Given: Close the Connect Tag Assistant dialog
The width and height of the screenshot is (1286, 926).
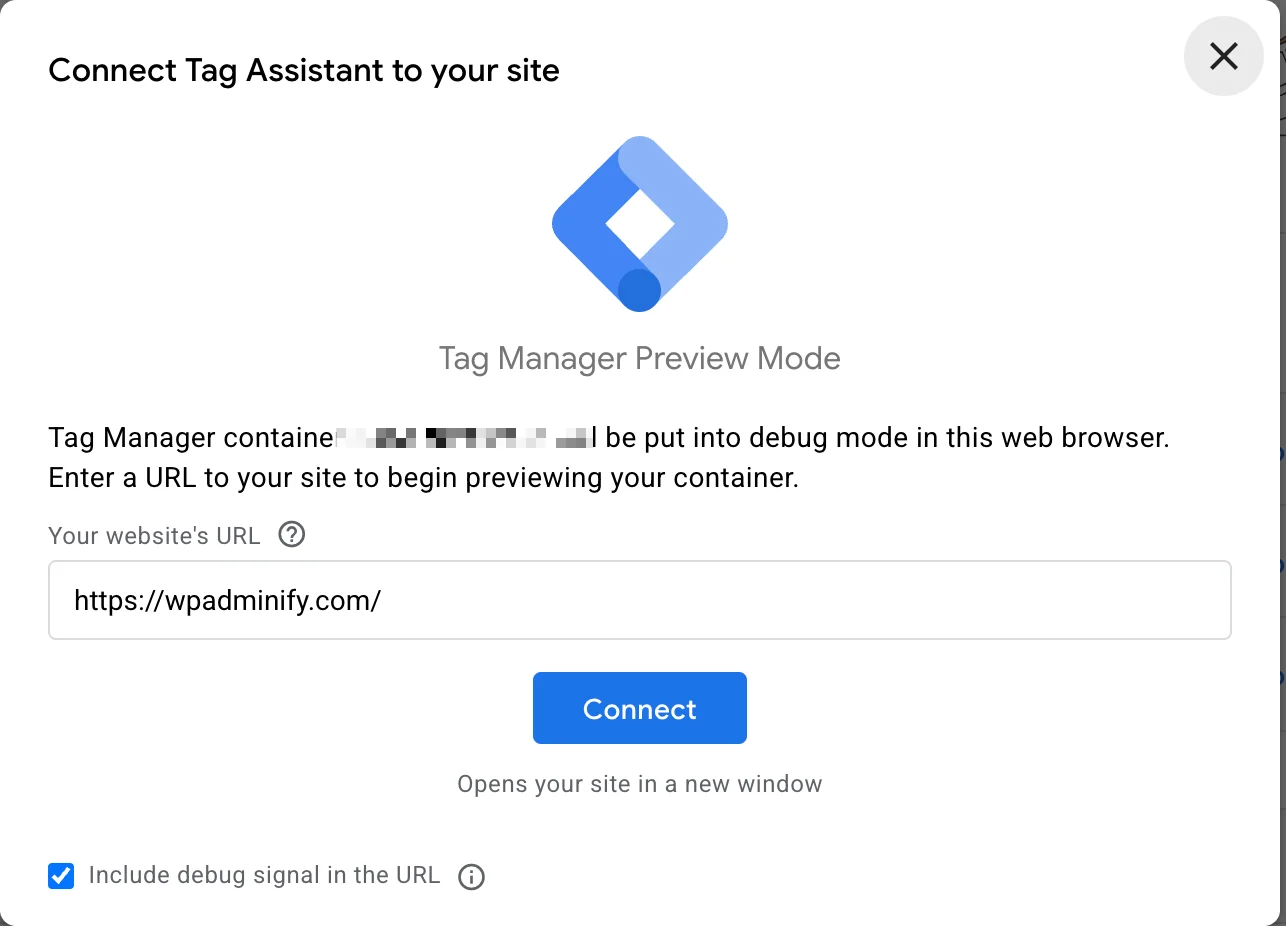Looking at the screenshot, I should point(1223,57).
